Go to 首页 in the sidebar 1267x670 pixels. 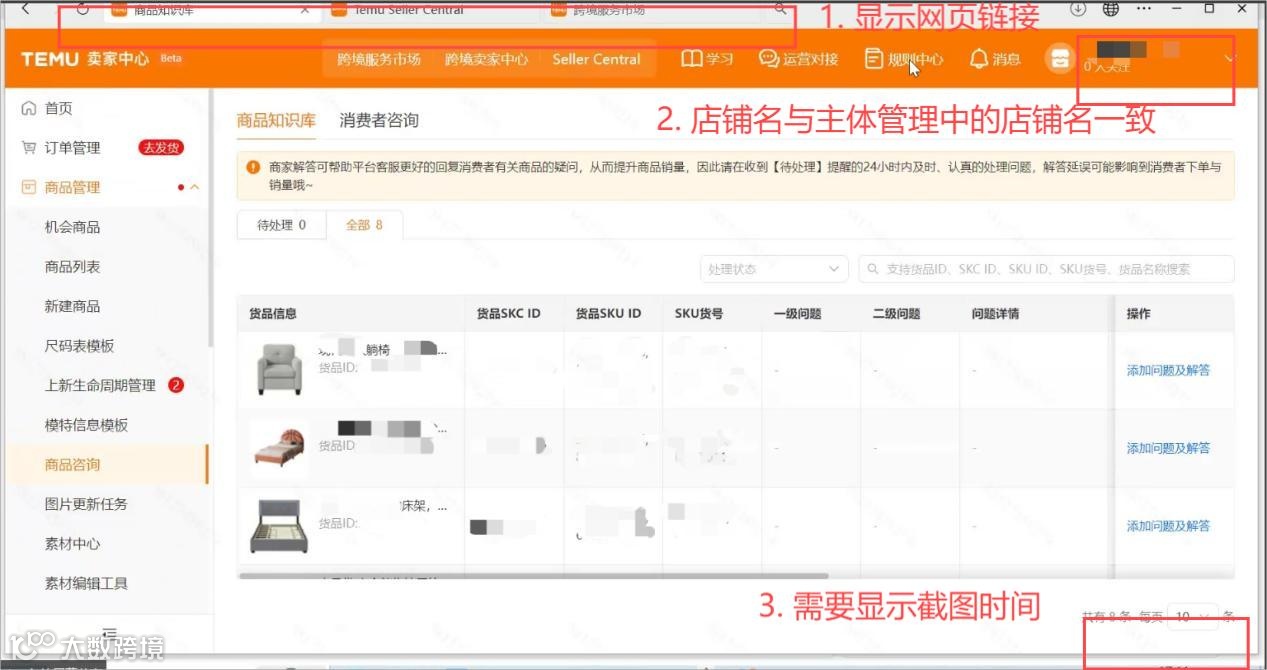coord(58,108)
